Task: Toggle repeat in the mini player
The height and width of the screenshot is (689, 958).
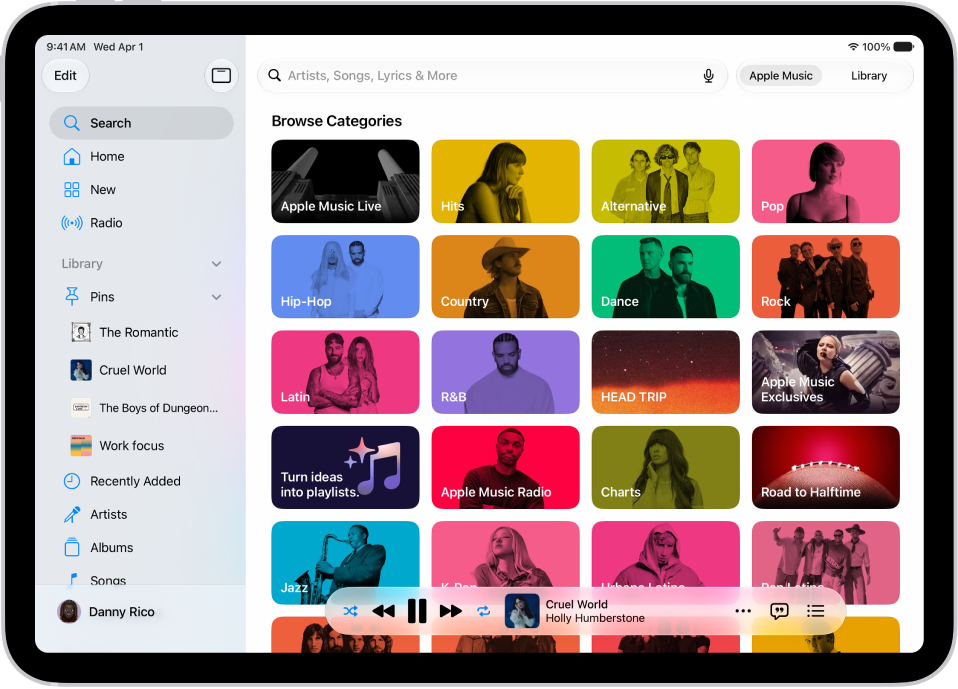Action: pyautogui.click(x=483, y=611)
